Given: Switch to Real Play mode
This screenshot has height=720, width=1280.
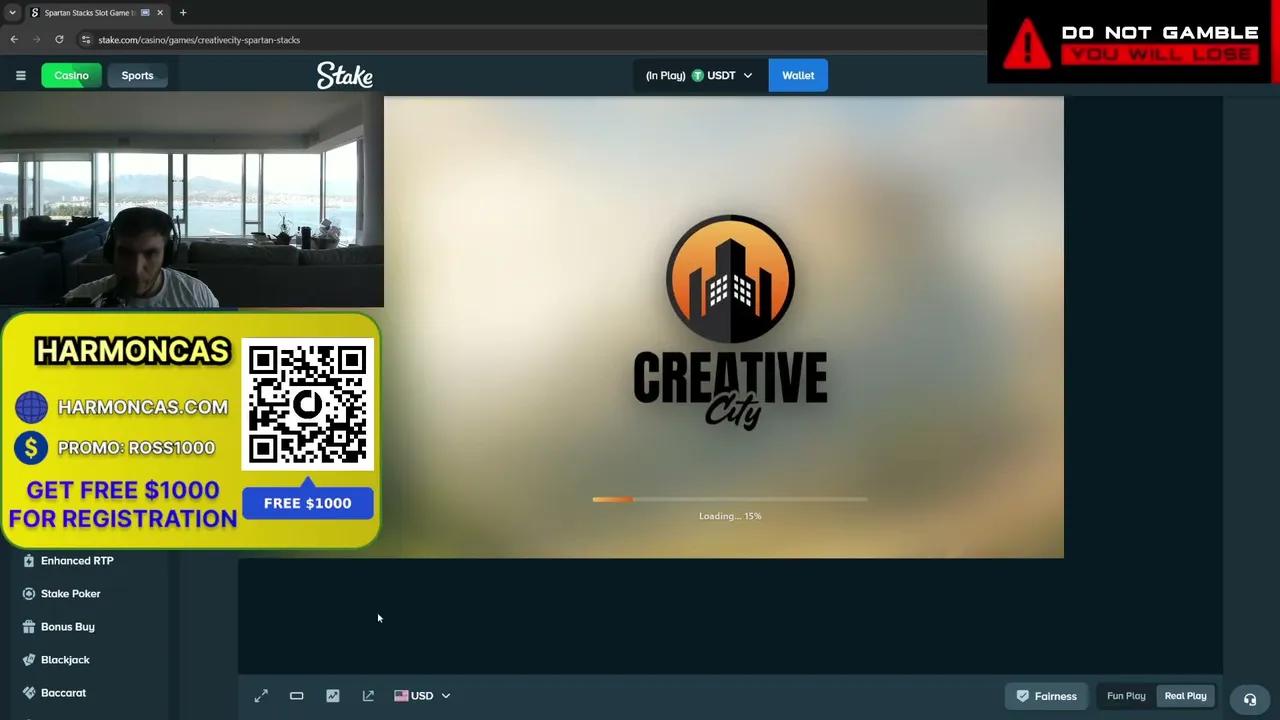Looking at the screenshot, I should [x=1185, y=696].
